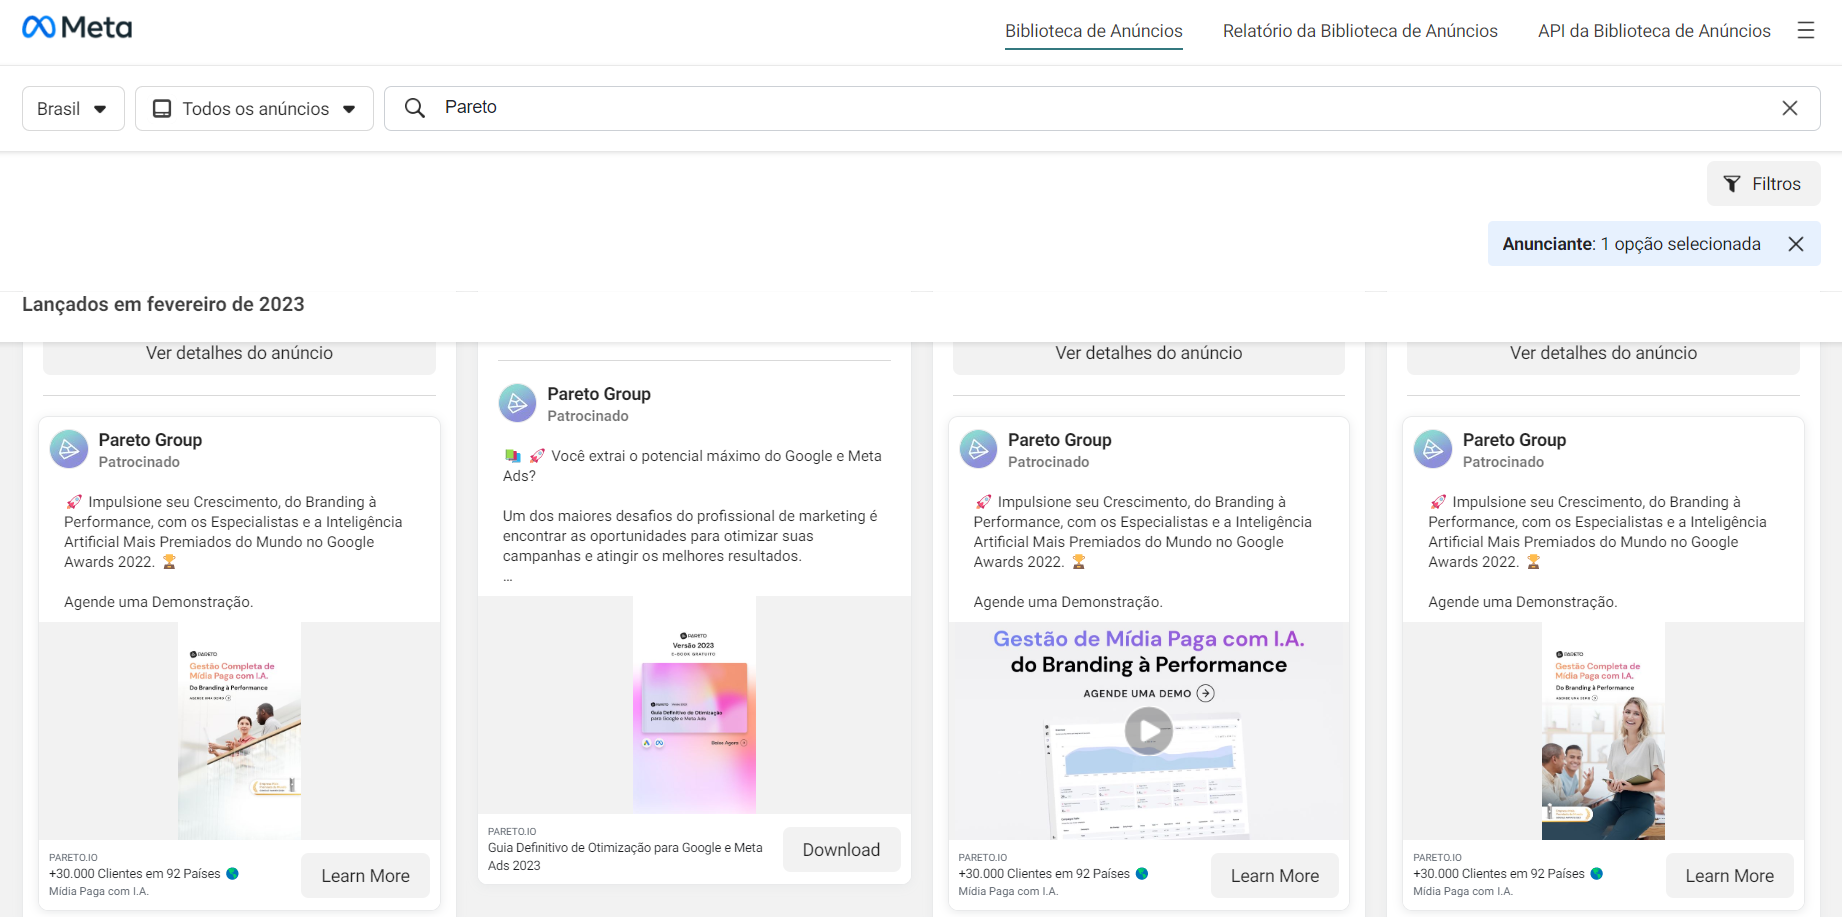The height and width of the screenshot is (917, 1842).
Task: Open Pareto Group name link in fourth card
Action: 1514,440
